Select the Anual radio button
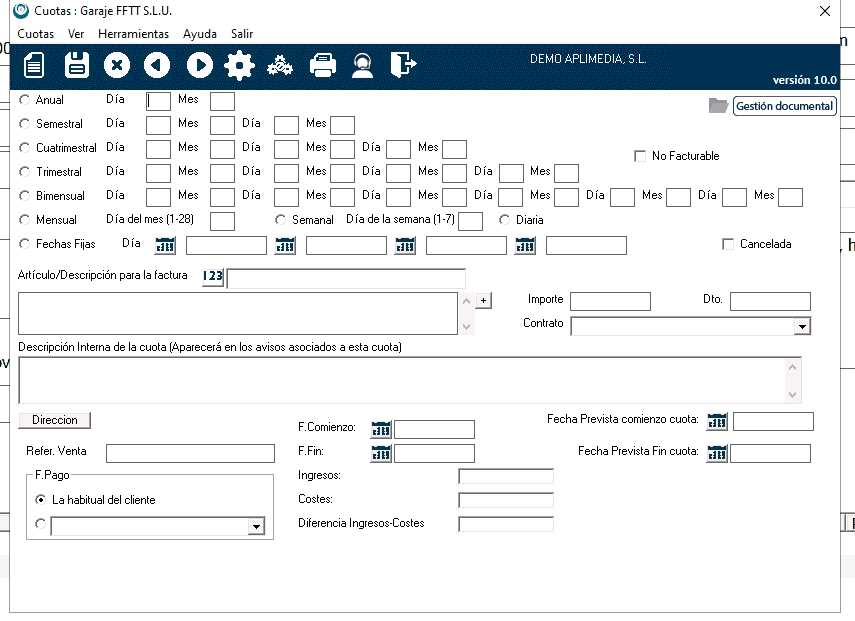855x621 pixels. point(25,100)
